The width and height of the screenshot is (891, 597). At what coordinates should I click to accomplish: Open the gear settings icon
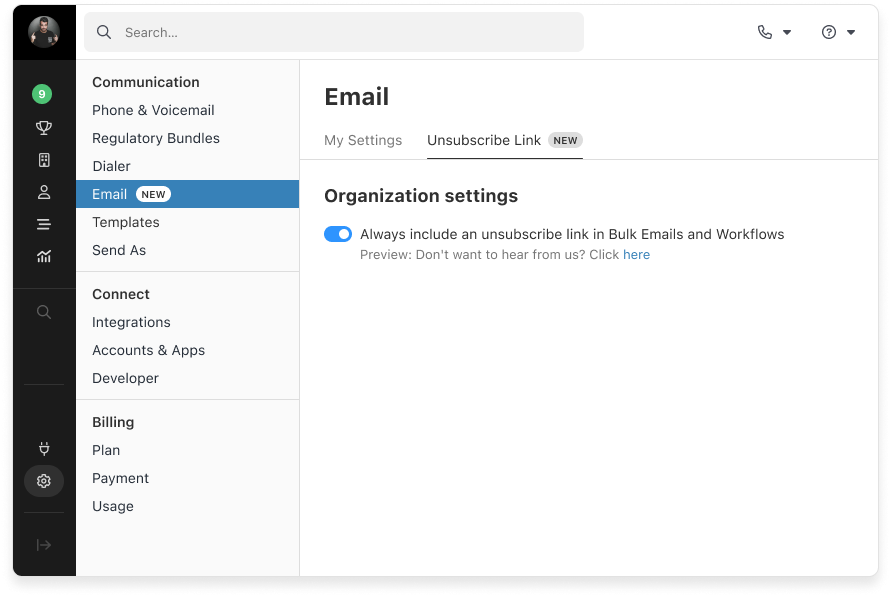click(x=44, y=481)
